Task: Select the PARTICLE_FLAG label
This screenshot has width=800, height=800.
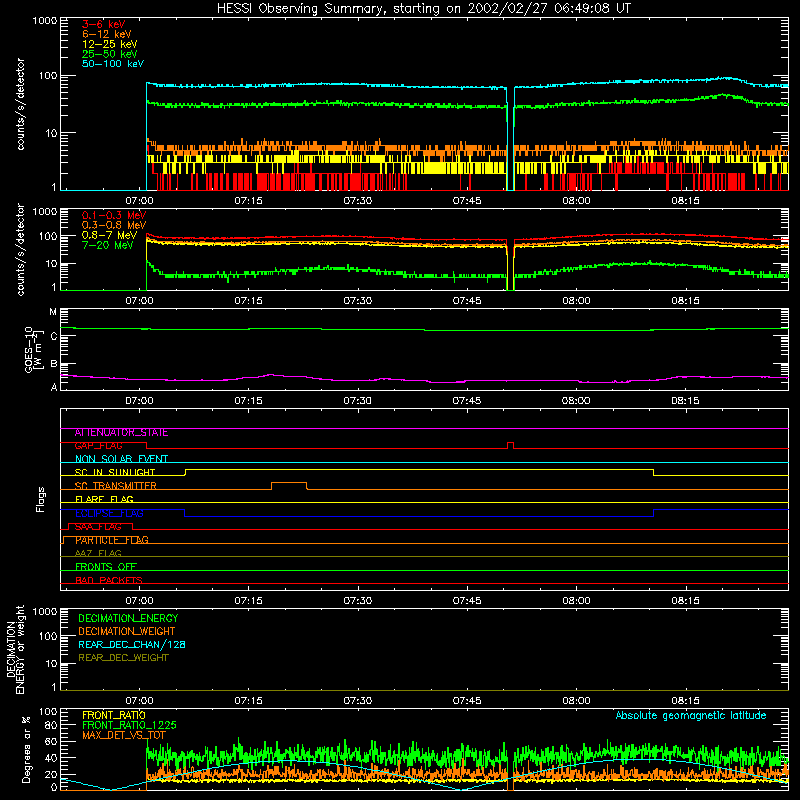Action: pyautogui.click(x=112, y=540)
